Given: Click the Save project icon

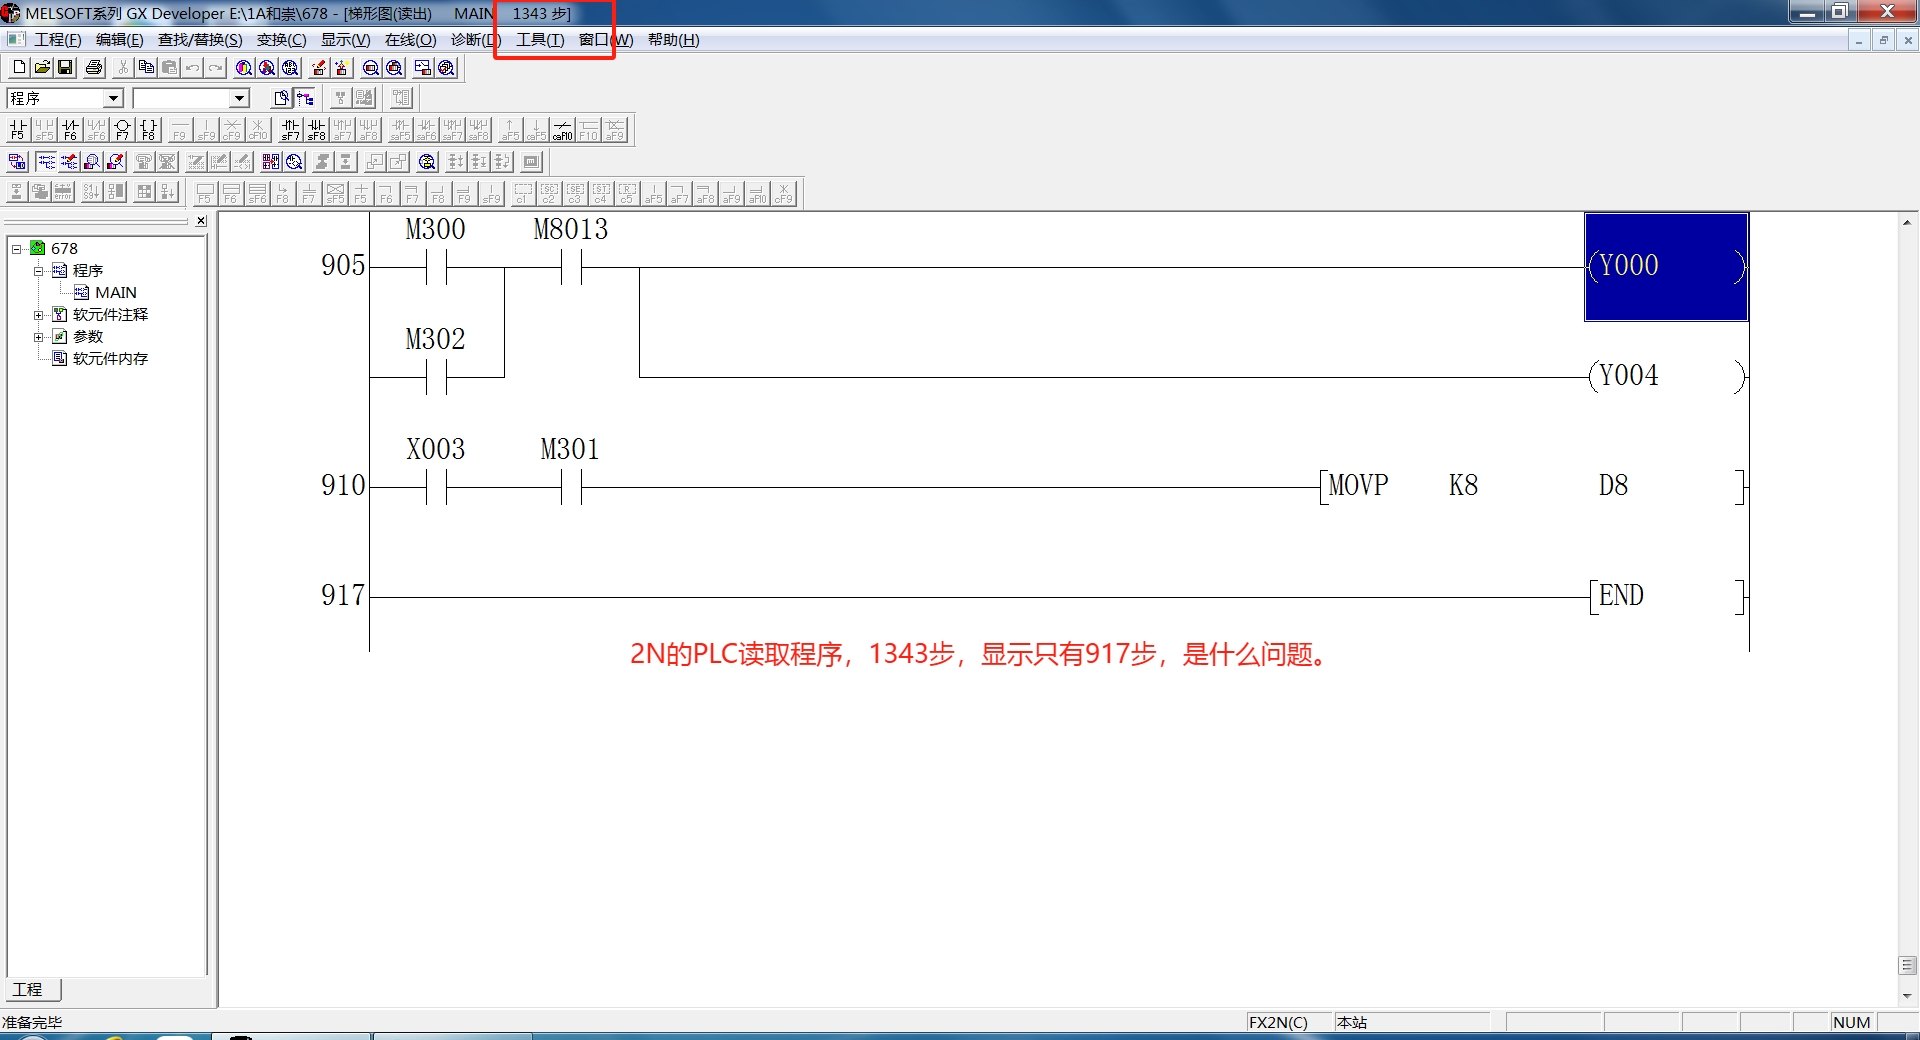Looking at the screenshot, I should 65,67.
